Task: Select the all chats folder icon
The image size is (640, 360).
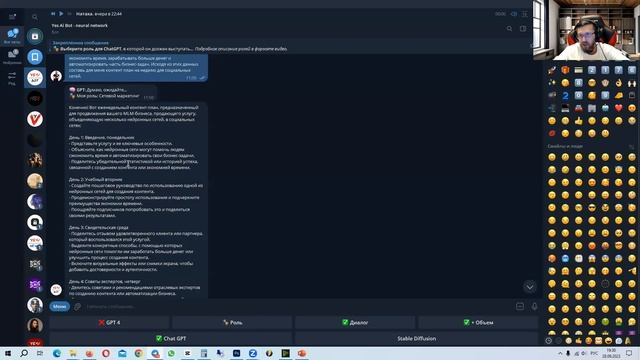Action: click(x=12, y=36)
